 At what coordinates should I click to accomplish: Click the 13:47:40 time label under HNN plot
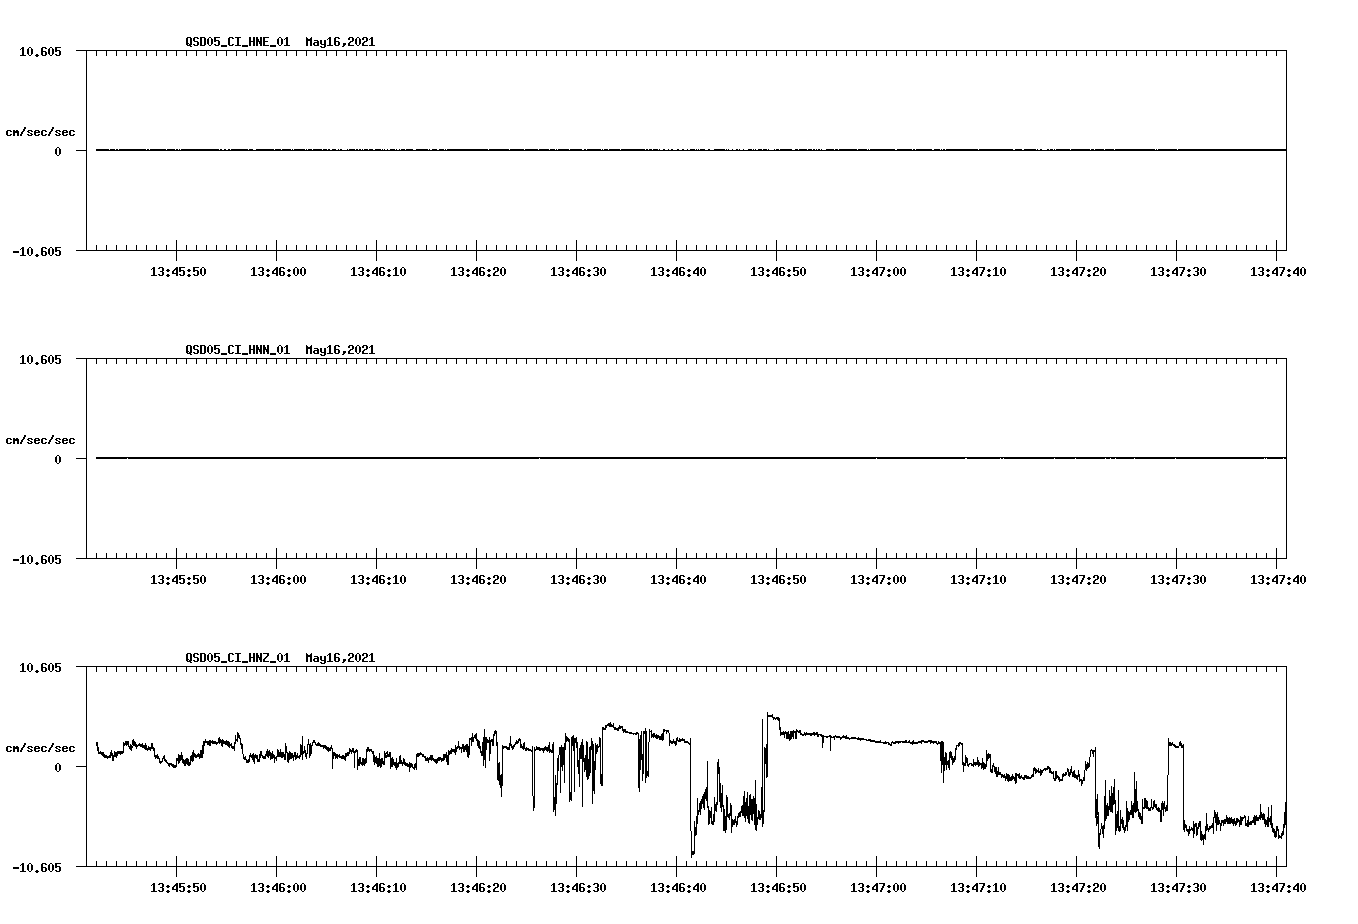1280,577
